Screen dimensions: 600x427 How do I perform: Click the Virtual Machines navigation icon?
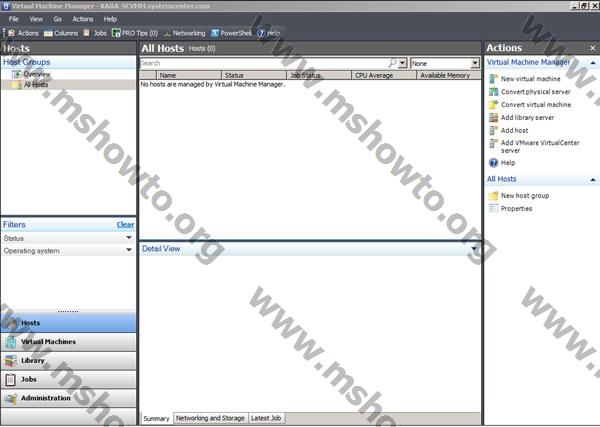(x=11, y=342)
